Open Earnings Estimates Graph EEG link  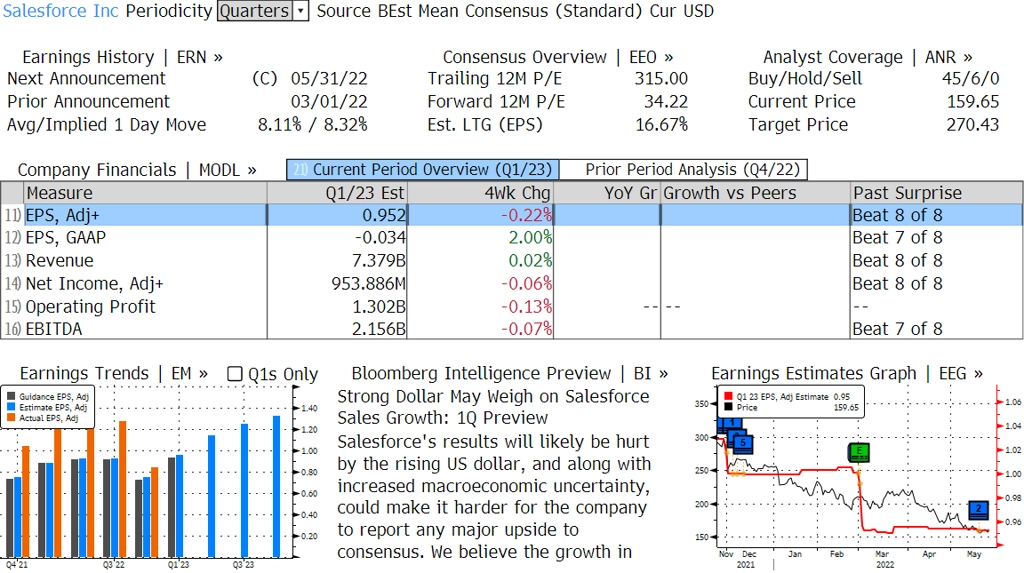click(x=847, y=374)
